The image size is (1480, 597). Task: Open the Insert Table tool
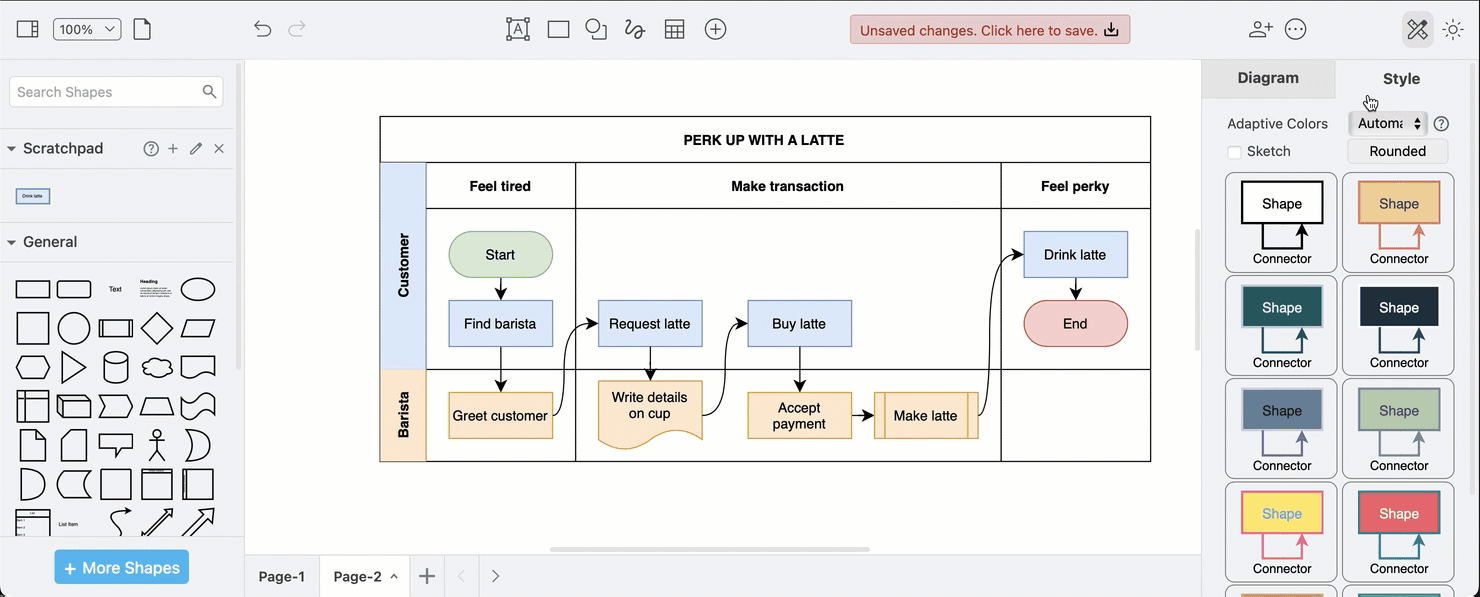pos(674,29)
